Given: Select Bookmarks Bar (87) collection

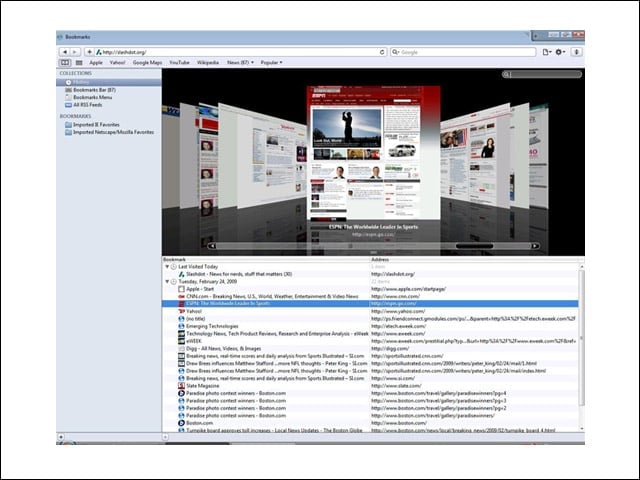Looking at the screenshot, I should pyautogui.click(x=109, y=90).
